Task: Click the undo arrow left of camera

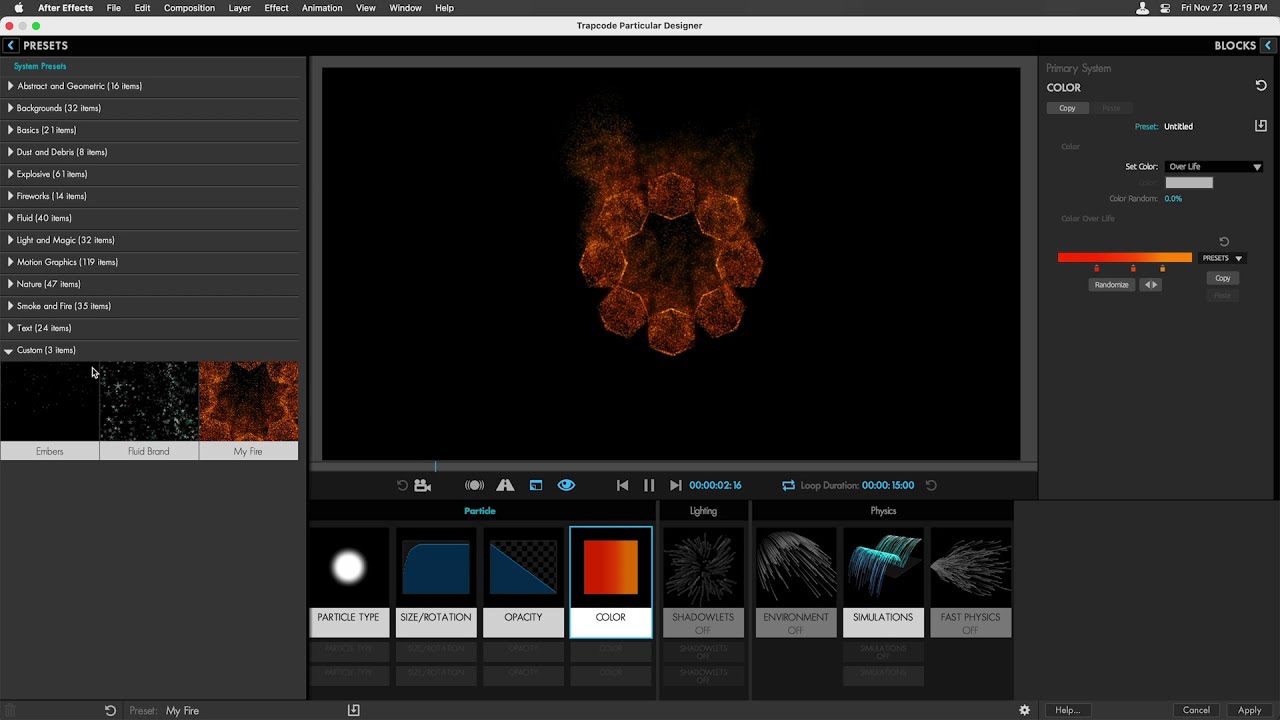Action: pyautogui.click(x=402, y=485)
